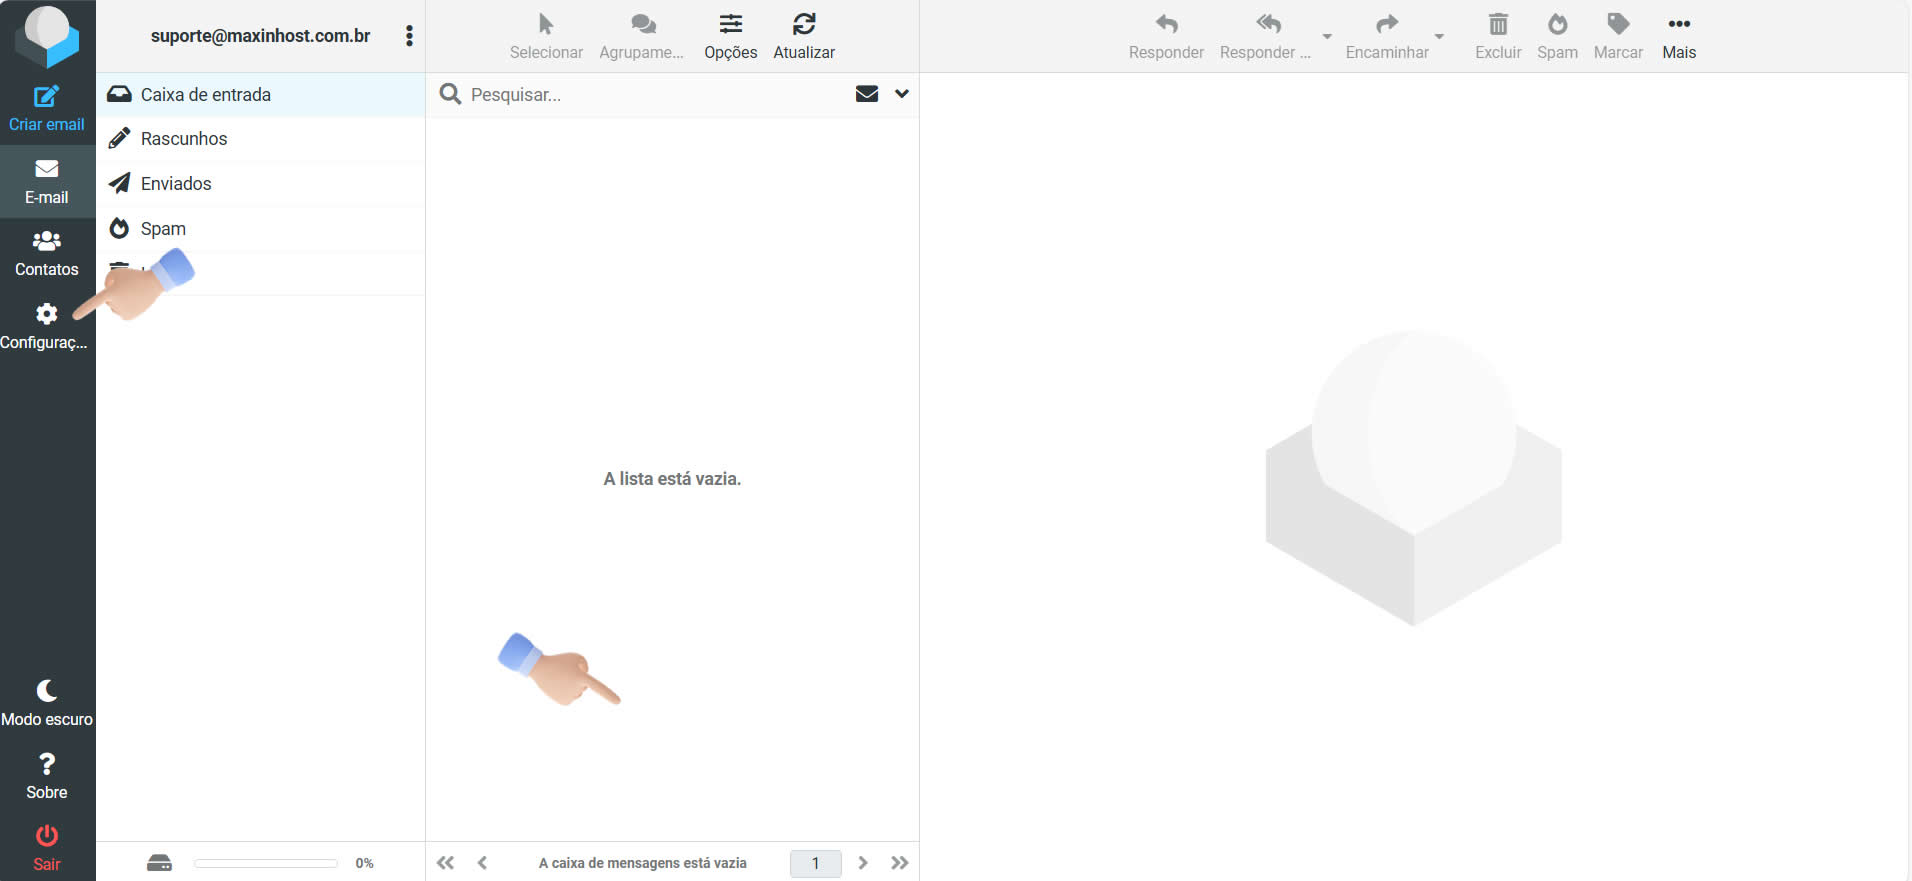Select the Caixa de entrada folder
Image resolution: width=1912 pixels, height=881 pixels.
point(206,95)
